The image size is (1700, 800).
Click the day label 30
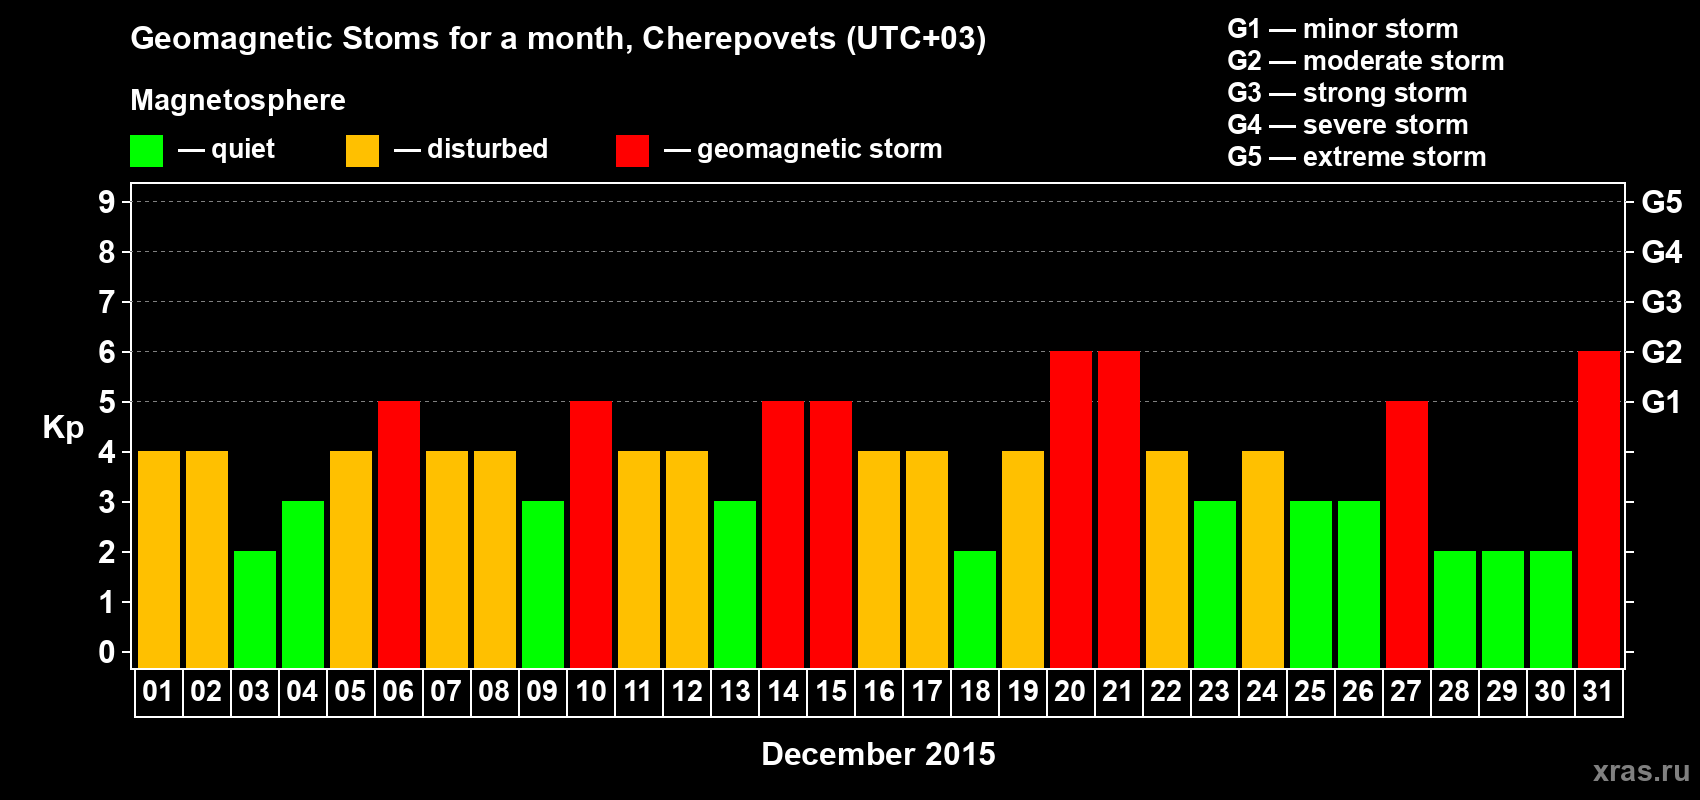[x=1550, y=691]
